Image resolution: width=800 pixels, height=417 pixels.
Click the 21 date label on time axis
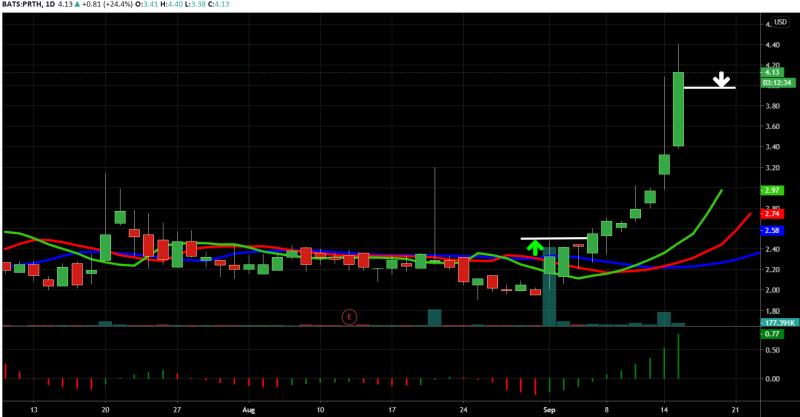click(x=735, y=410)
